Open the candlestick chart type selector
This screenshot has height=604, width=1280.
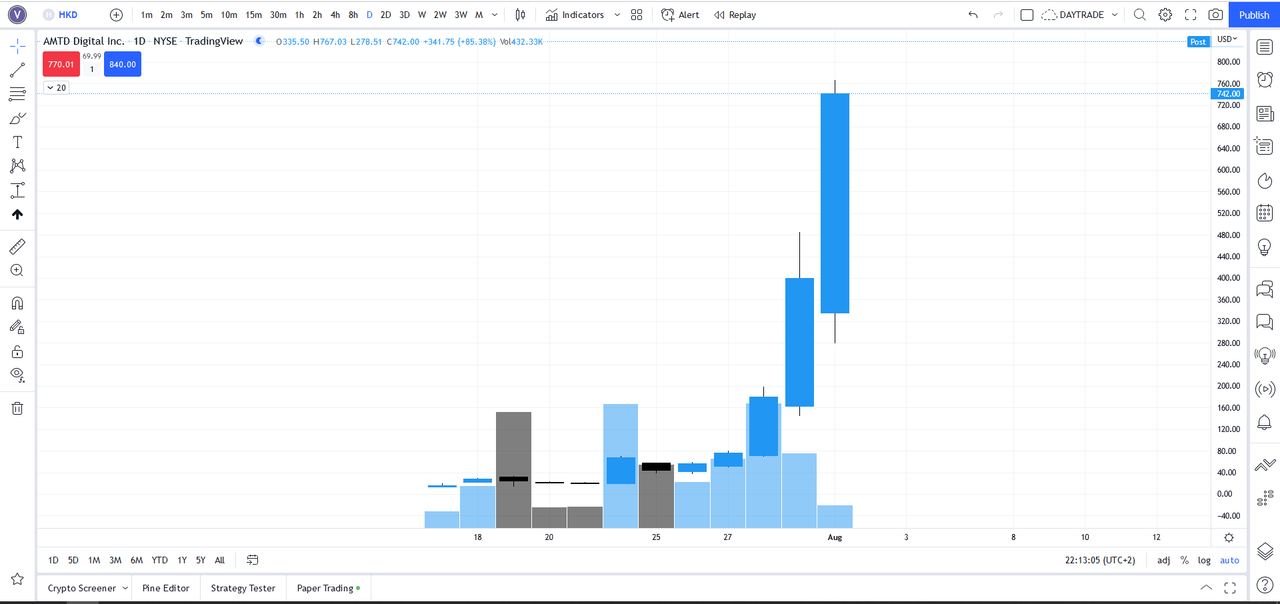coord(520,15)
